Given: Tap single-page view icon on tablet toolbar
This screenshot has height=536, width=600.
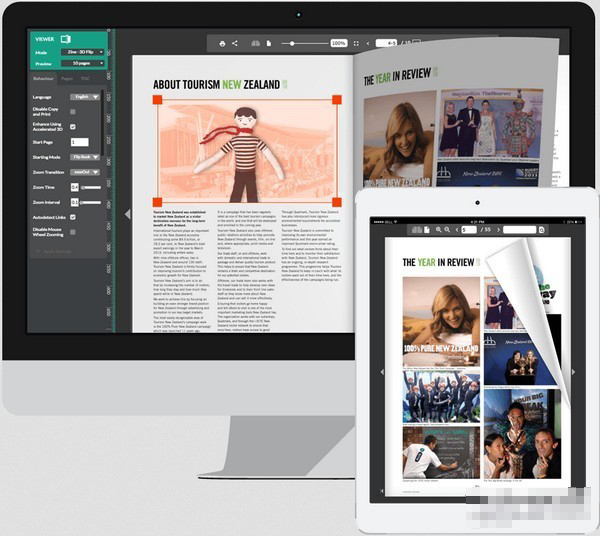Looking at the screenshot, I should [x=427, y=230].
